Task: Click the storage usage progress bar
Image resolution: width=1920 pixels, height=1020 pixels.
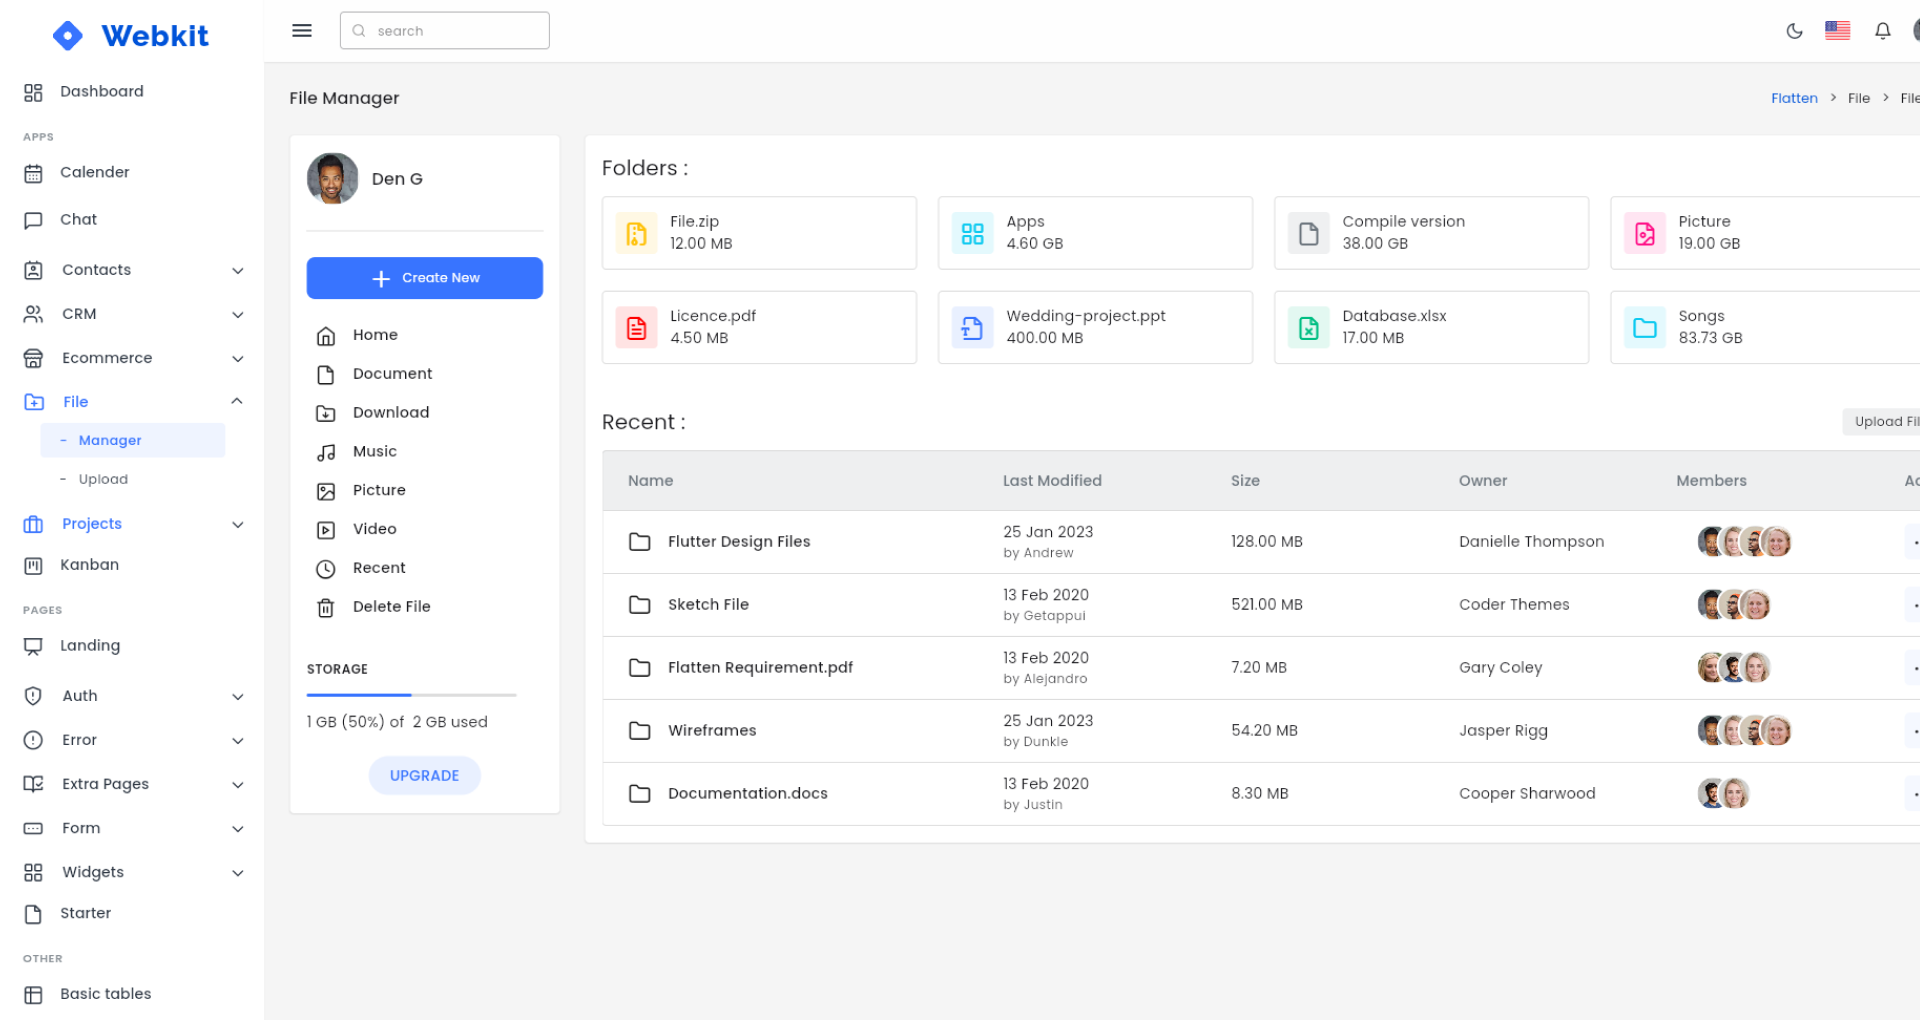Action: tap(411, 695)
